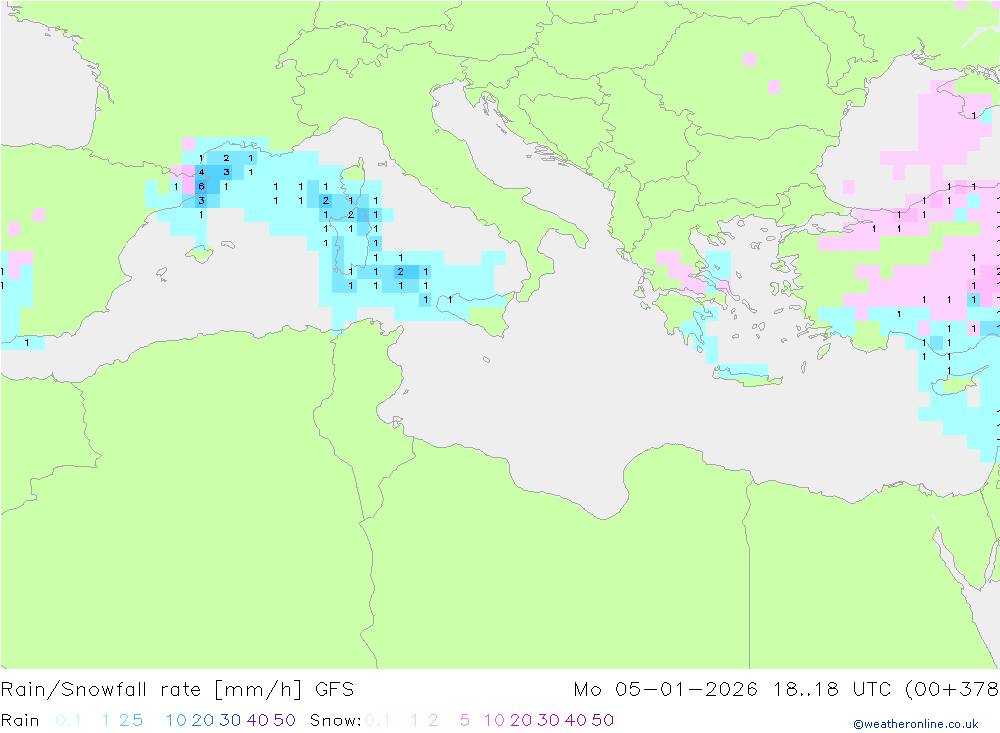Click the '4' rain rate value on map
1000x733 pixels.
[x=202, y=172]
